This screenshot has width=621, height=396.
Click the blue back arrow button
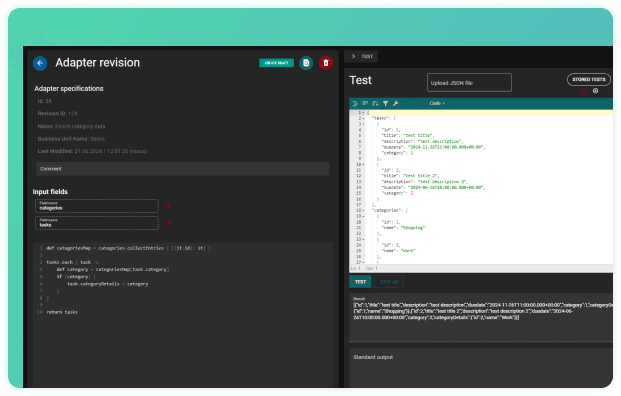[x=40, y=63]
